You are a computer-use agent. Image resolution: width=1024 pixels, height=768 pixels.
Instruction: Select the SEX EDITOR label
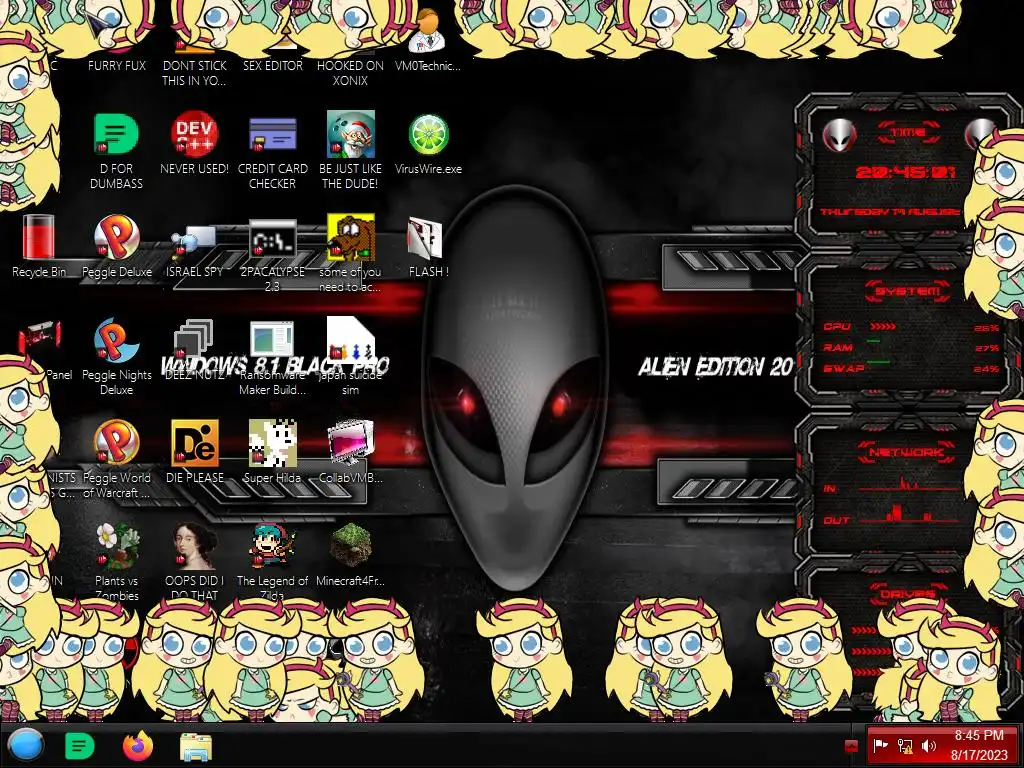click(272, 65)
